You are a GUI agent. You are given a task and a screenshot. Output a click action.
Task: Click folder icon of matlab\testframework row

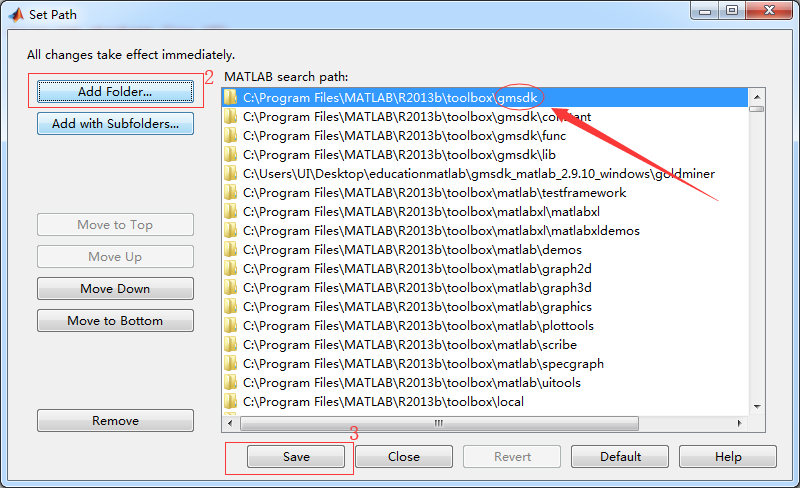(231, 192)
